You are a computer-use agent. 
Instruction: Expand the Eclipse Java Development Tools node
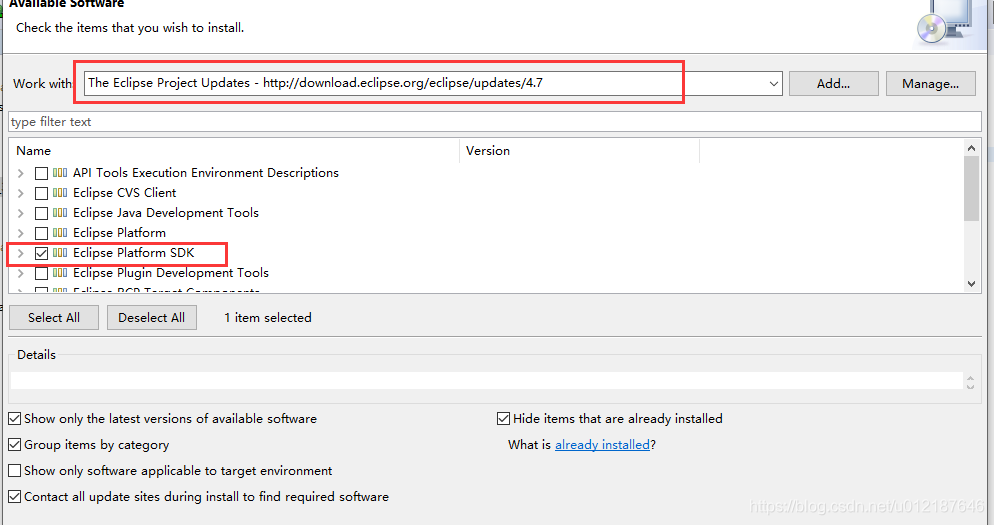(x=21, y=213)
